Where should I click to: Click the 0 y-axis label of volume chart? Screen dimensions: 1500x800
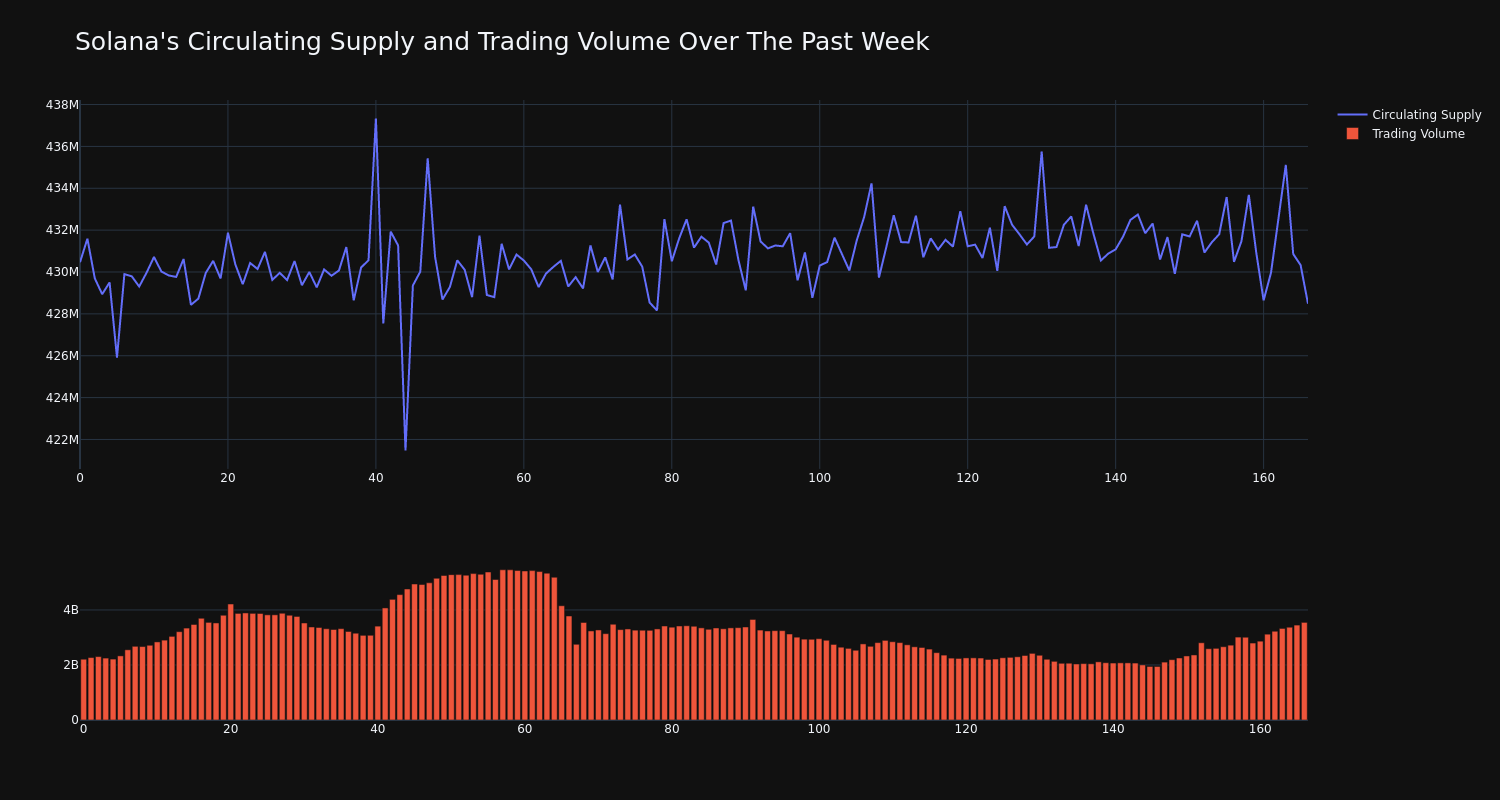tap(75, 720)
